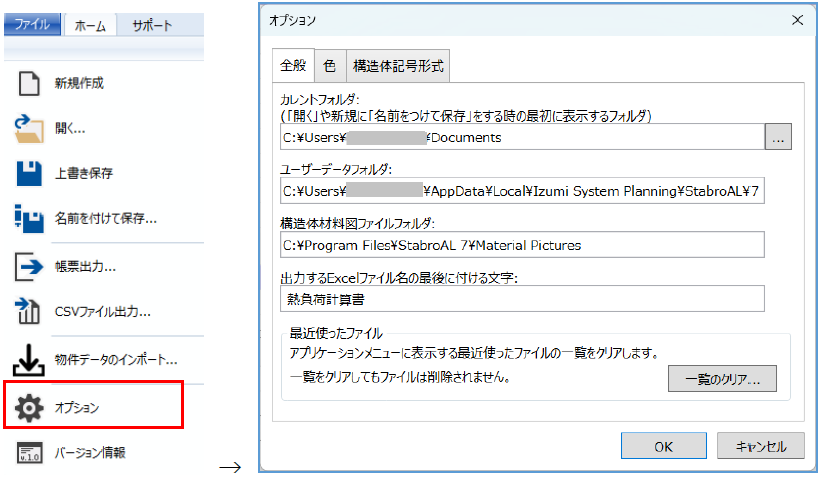Open the サポート ribbon tab
The height and width of the screenshot is (481, 824).
coord(152,26)
